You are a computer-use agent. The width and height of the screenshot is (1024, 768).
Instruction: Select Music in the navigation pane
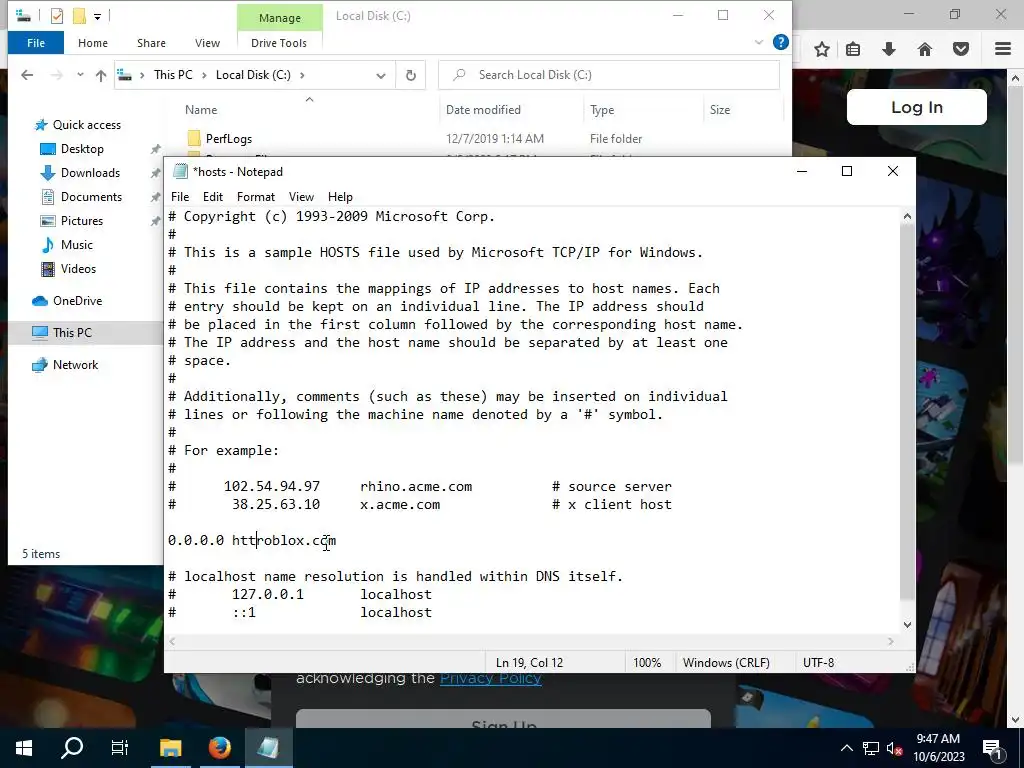[x=76, y=245]
